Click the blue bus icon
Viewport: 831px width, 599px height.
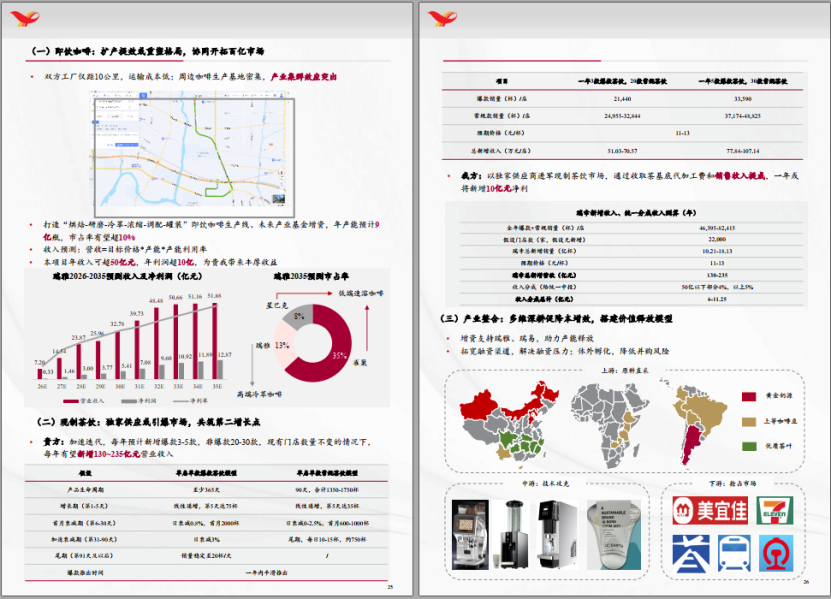734,553
